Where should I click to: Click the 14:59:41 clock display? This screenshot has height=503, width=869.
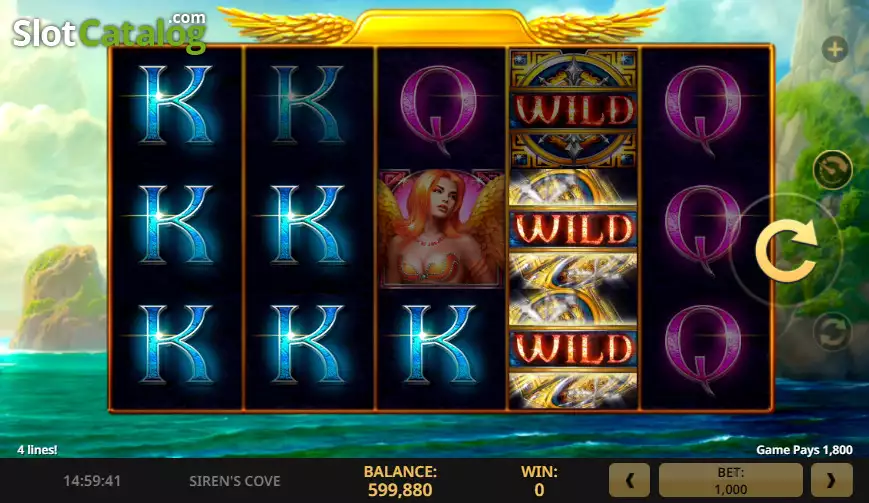point(92,481)
